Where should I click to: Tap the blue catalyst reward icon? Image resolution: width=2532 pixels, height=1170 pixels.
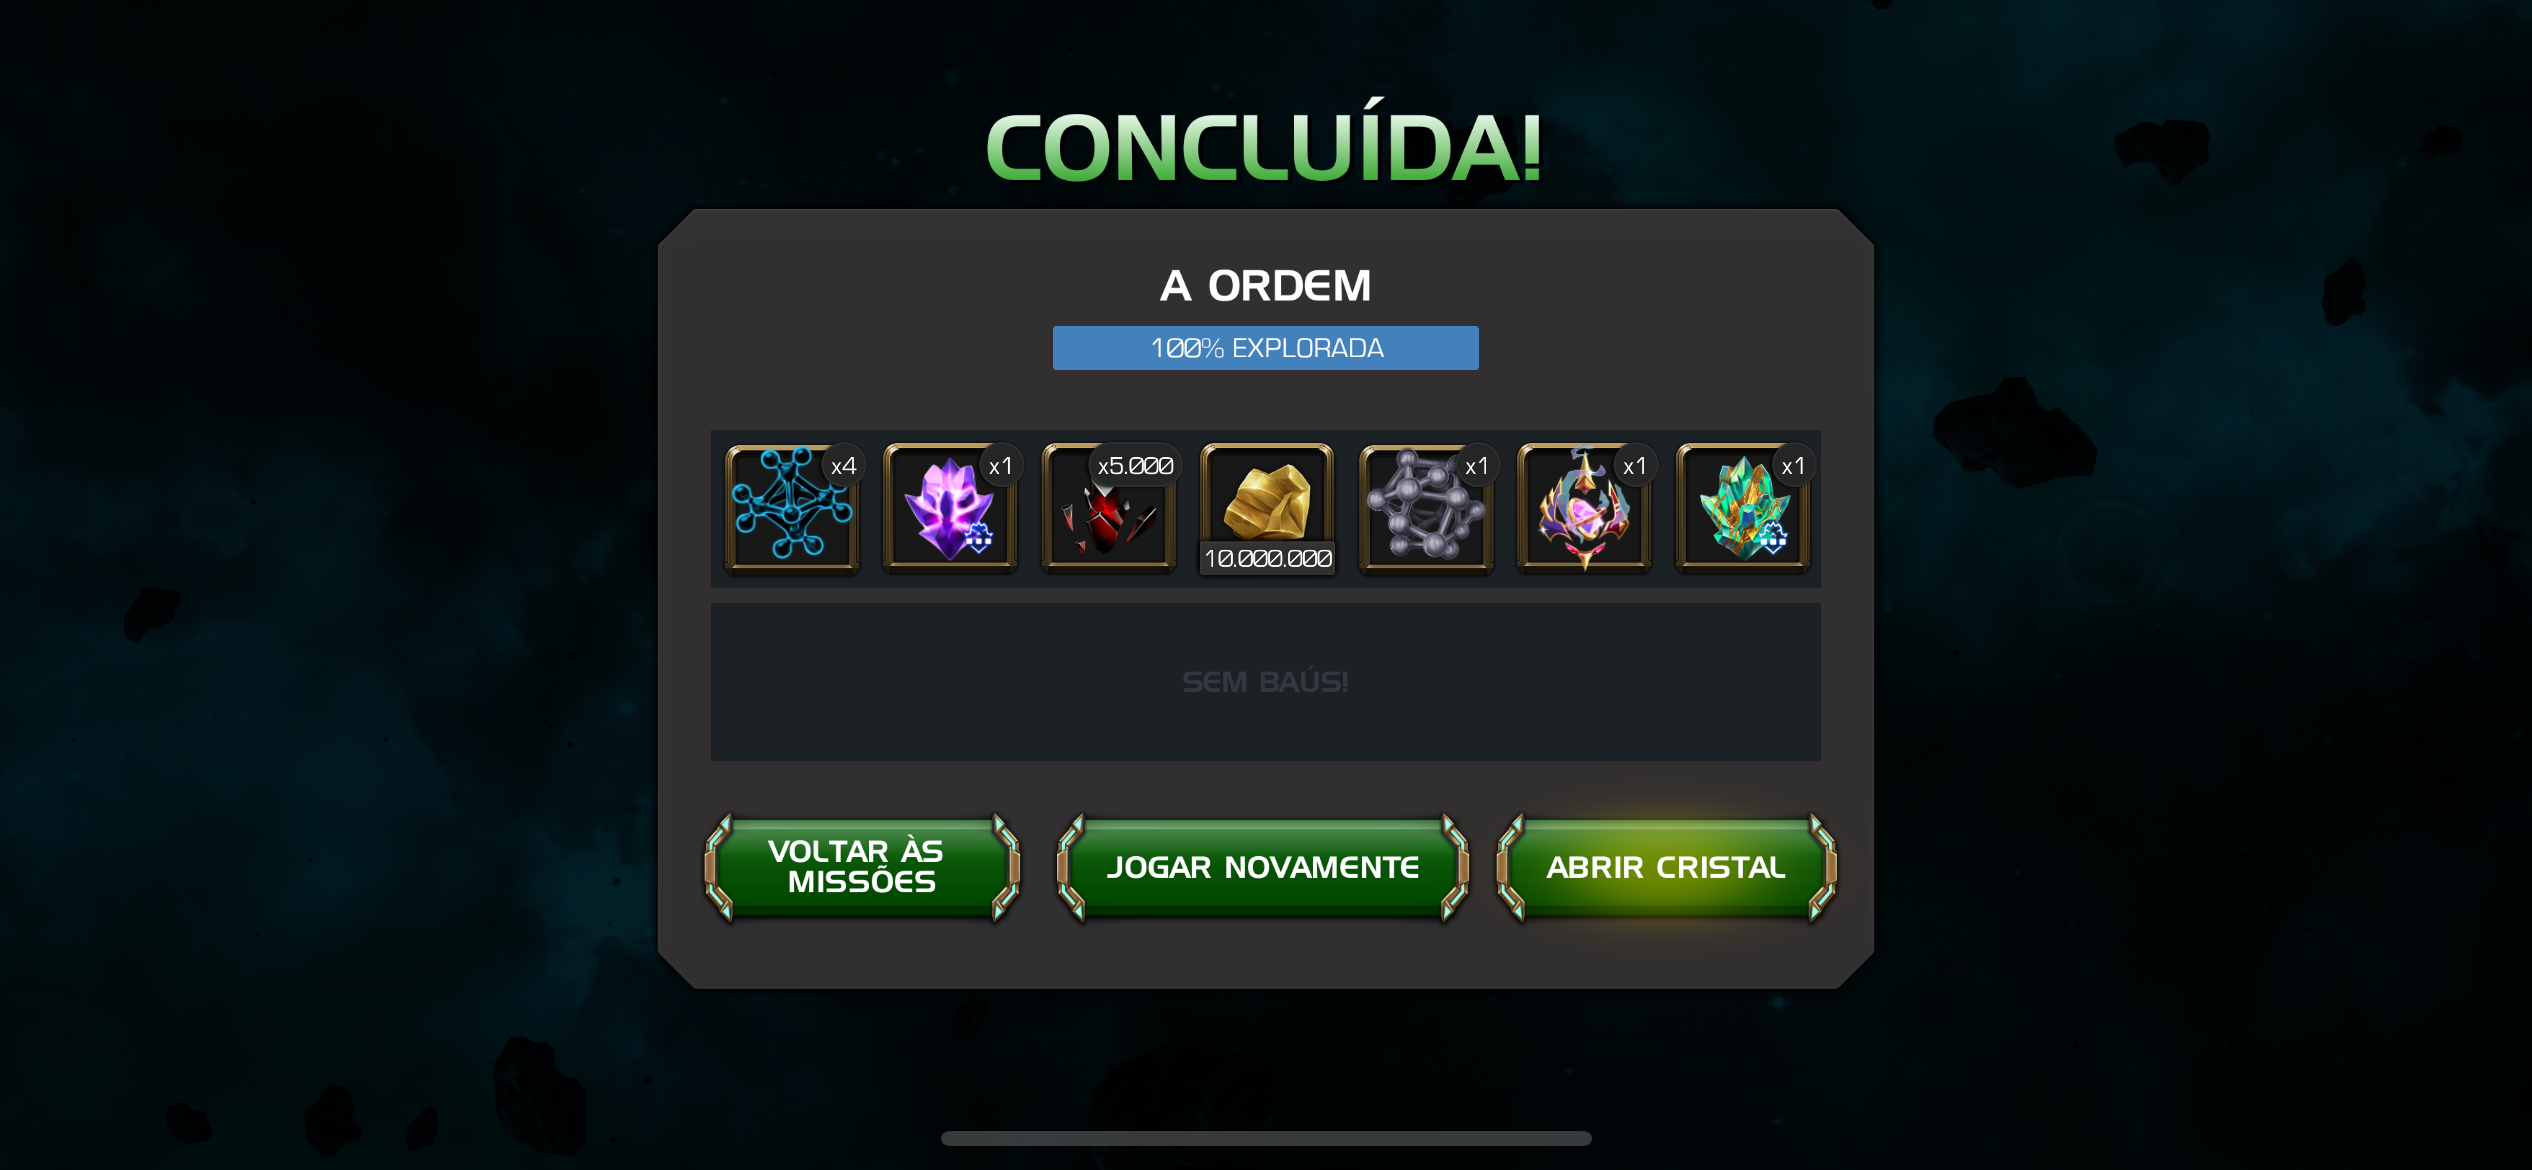tap(792, 508)
